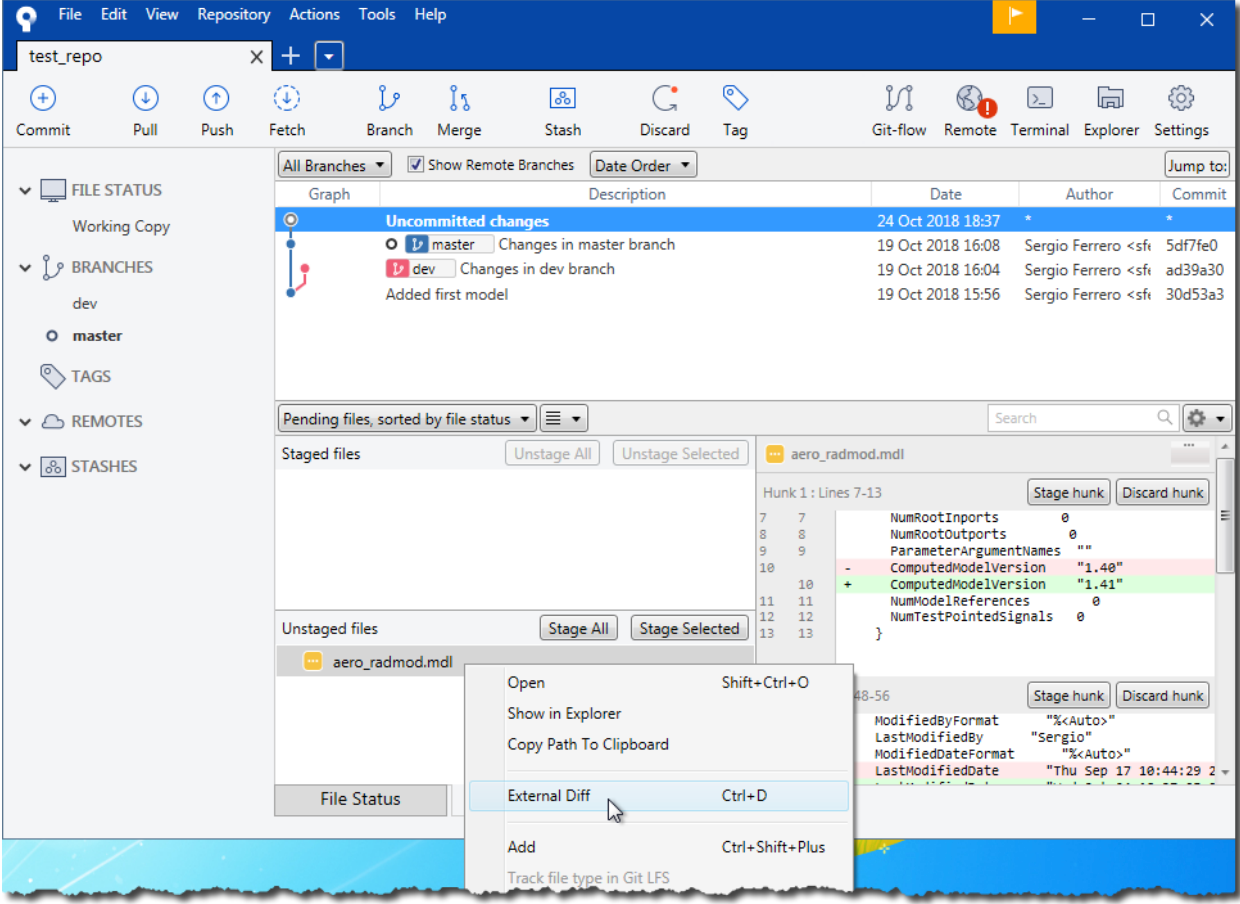Expand the STASHES section
The image size is (1240, 904).
[x=25, y=467]
